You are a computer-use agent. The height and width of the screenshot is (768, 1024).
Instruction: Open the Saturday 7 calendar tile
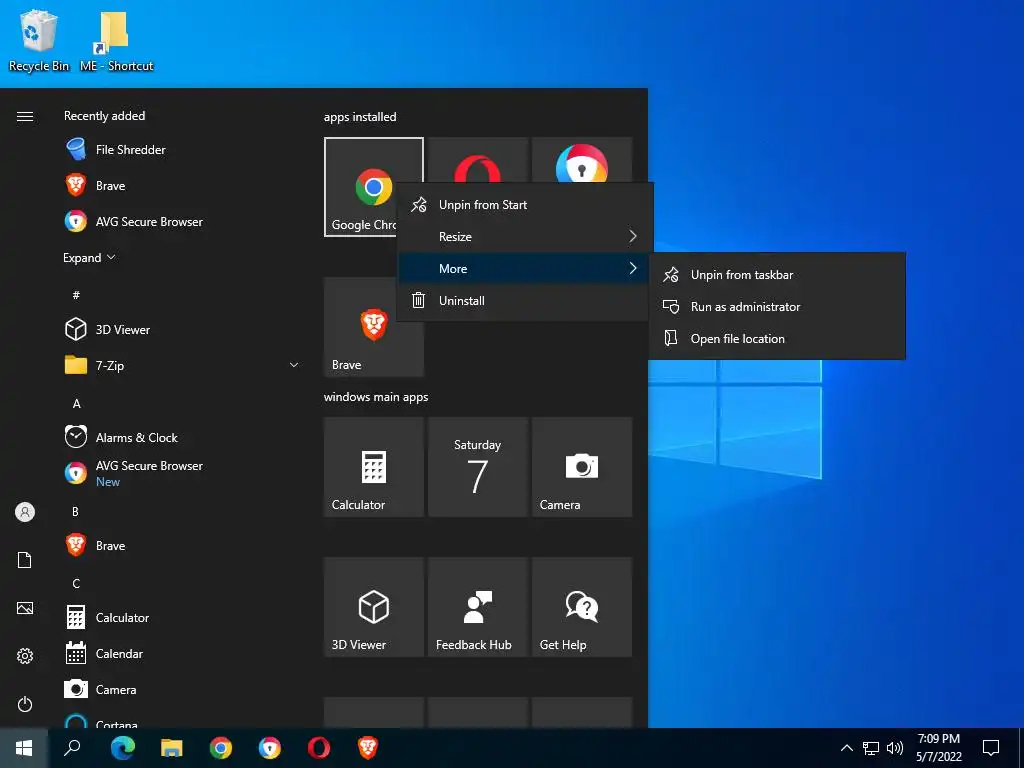pyautogui.click(x=478, y=467)
